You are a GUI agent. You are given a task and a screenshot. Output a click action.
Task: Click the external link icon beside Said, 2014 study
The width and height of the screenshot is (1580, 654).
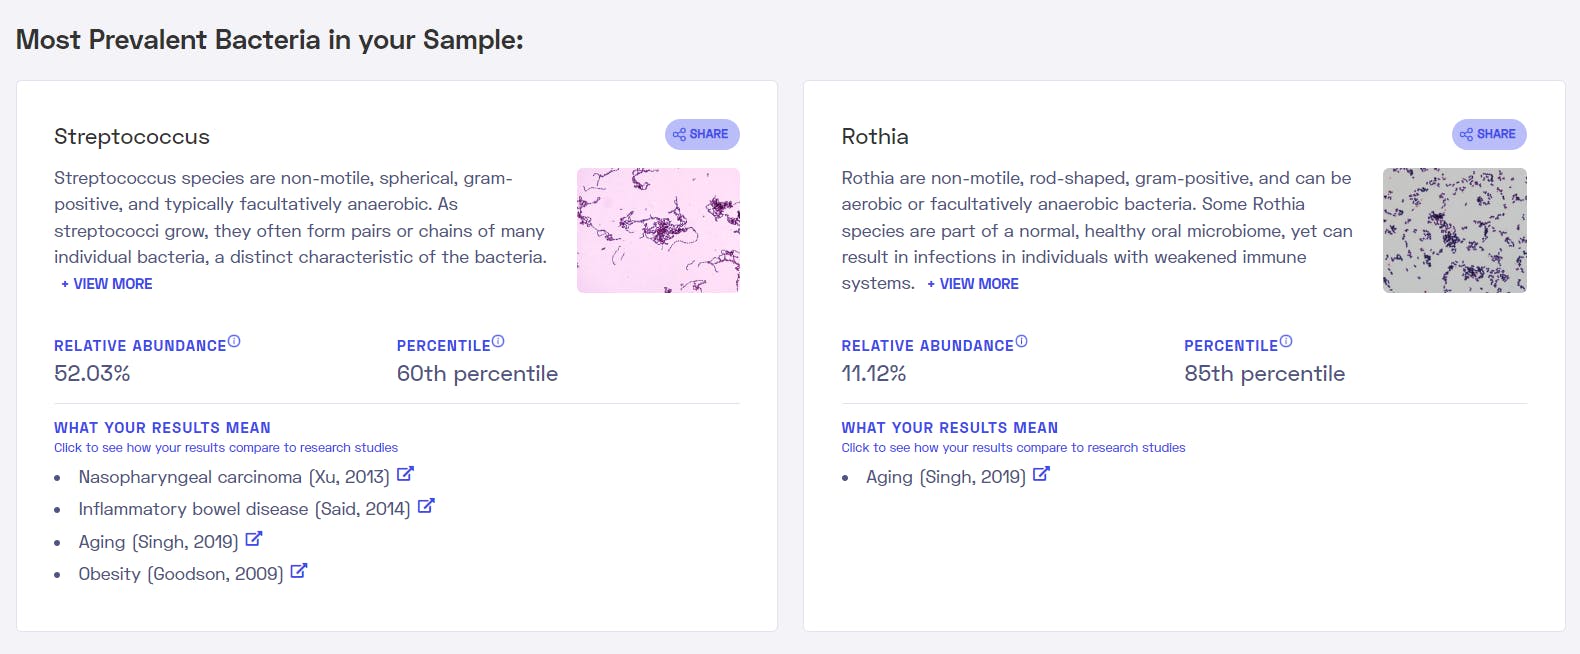426,505
